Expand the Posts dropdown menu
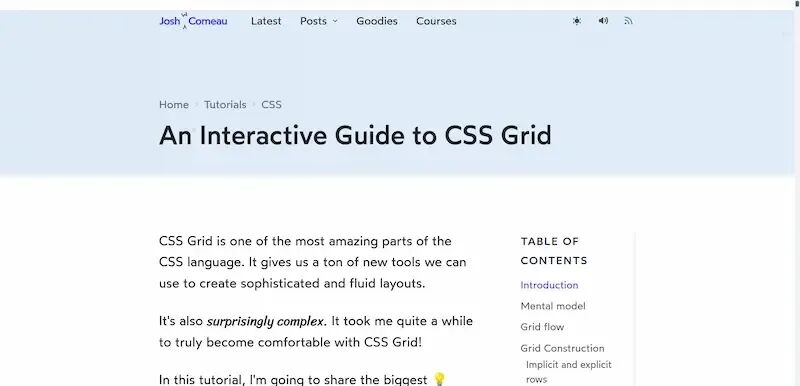 [319, 21]
